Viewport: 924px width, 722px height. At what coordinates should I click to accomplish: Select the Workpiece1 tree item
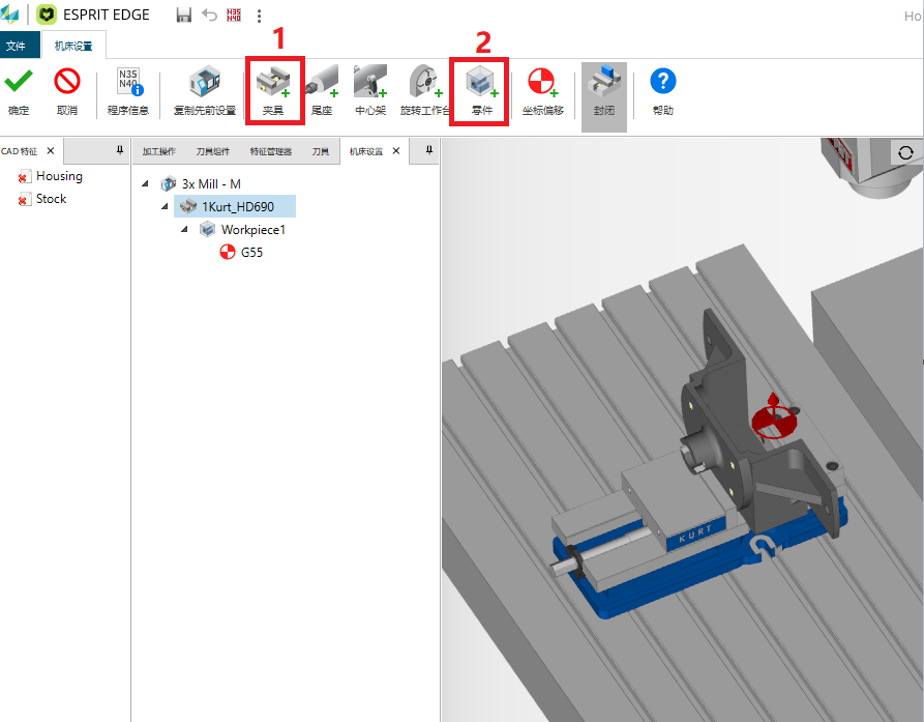[253, 230]
